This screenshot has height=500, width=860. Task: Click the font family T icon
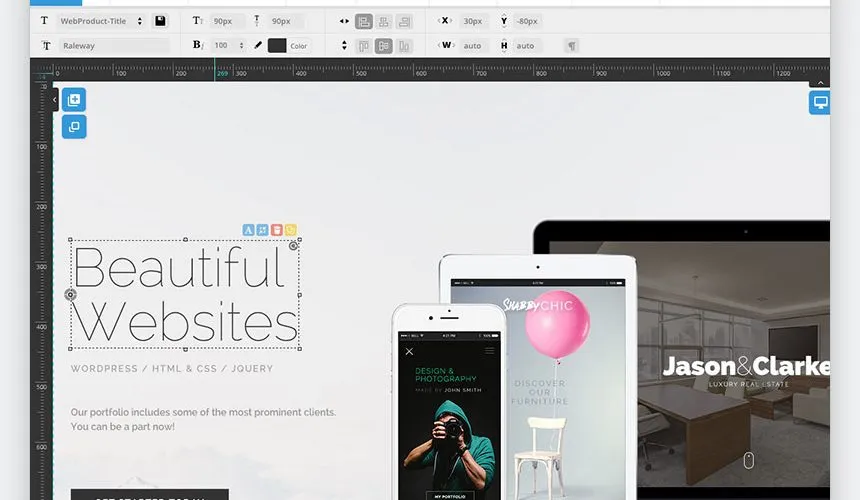[x=46, y=46]
